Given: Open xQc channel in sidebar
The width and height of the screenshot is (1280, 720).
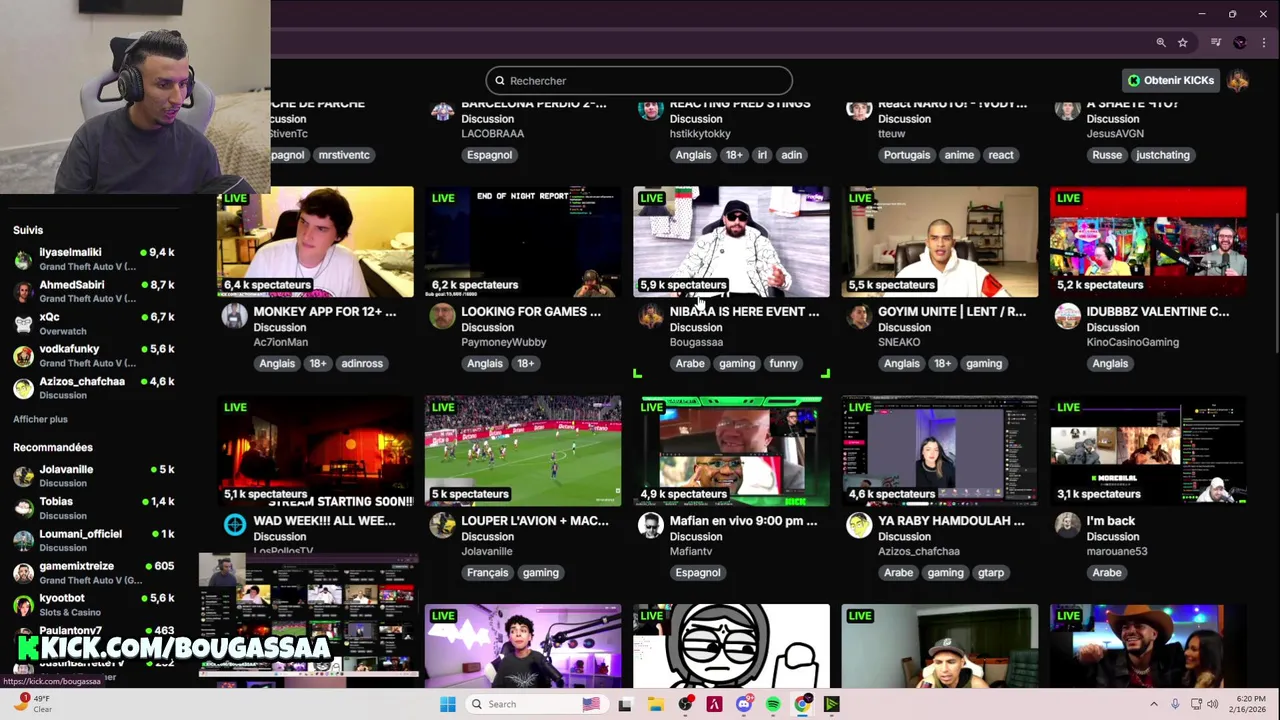Looking at the screenshot, I should pyautogui.click(x=94, y=323).
